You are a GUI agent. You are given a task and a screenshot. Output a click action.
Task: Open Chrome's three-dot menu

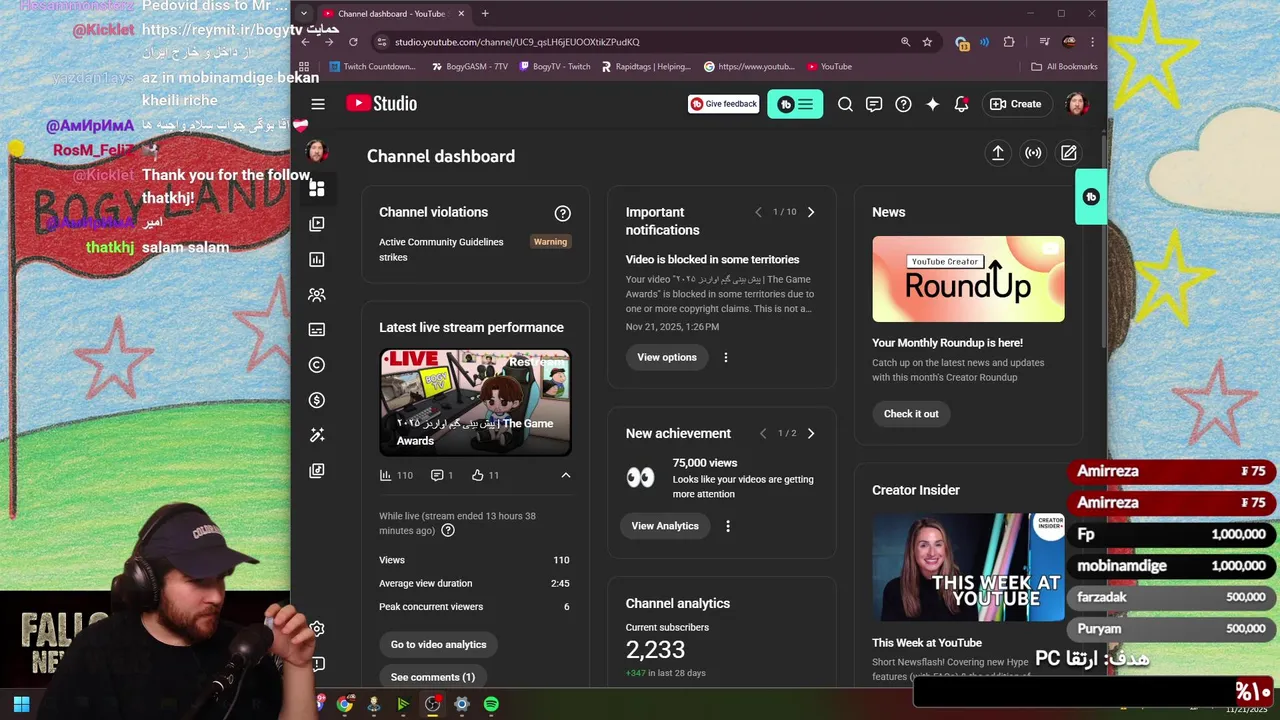pos(1092,42)
